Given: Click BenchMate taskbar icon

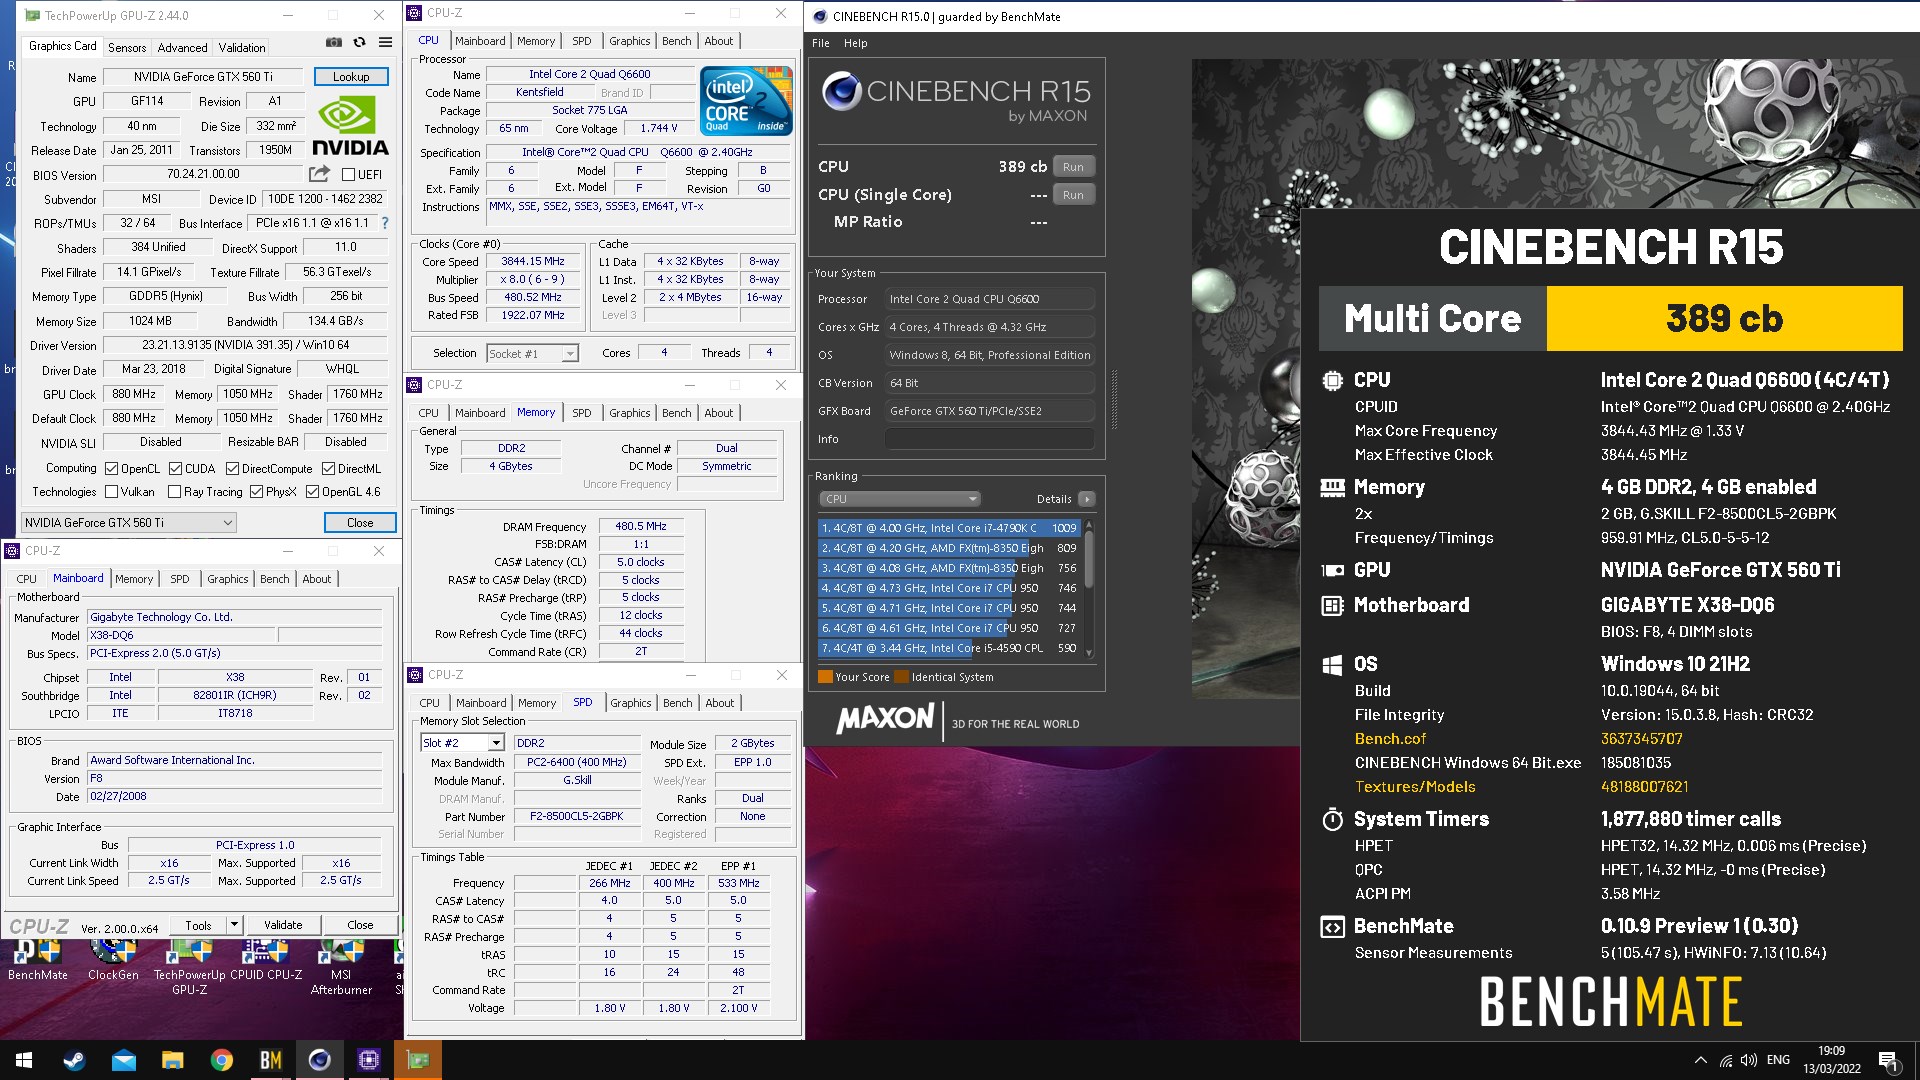Looking at the screenshot, I should click(270, 1060).
